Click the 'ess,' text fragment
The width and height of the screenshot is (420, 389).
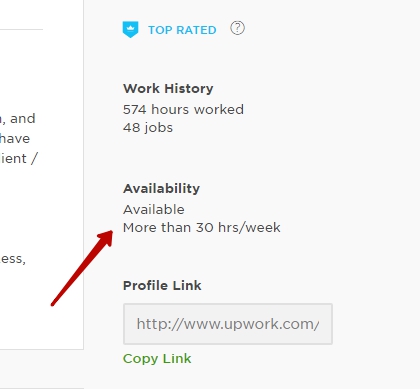[x=13, y=259]
